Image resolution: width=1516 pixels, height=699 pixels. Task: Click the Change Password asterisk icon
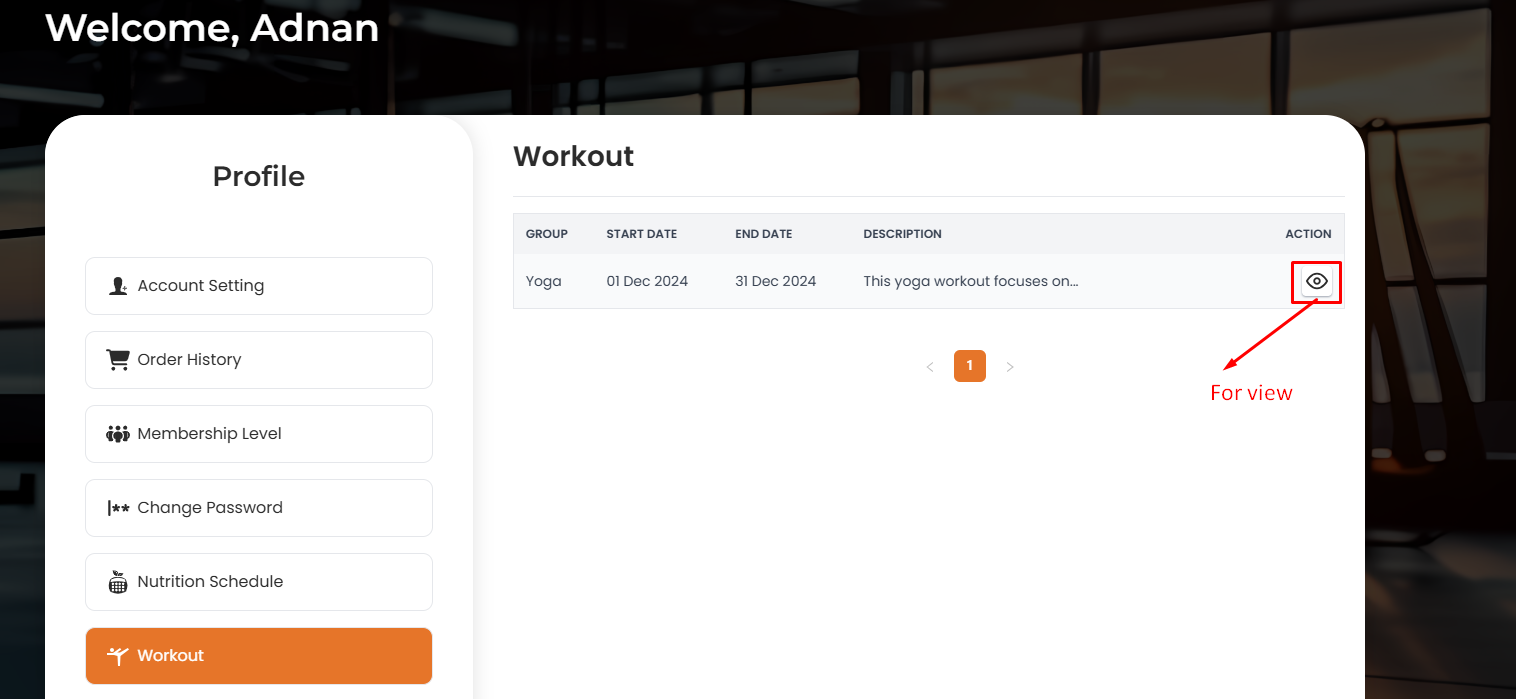click(x=118, y=508)
